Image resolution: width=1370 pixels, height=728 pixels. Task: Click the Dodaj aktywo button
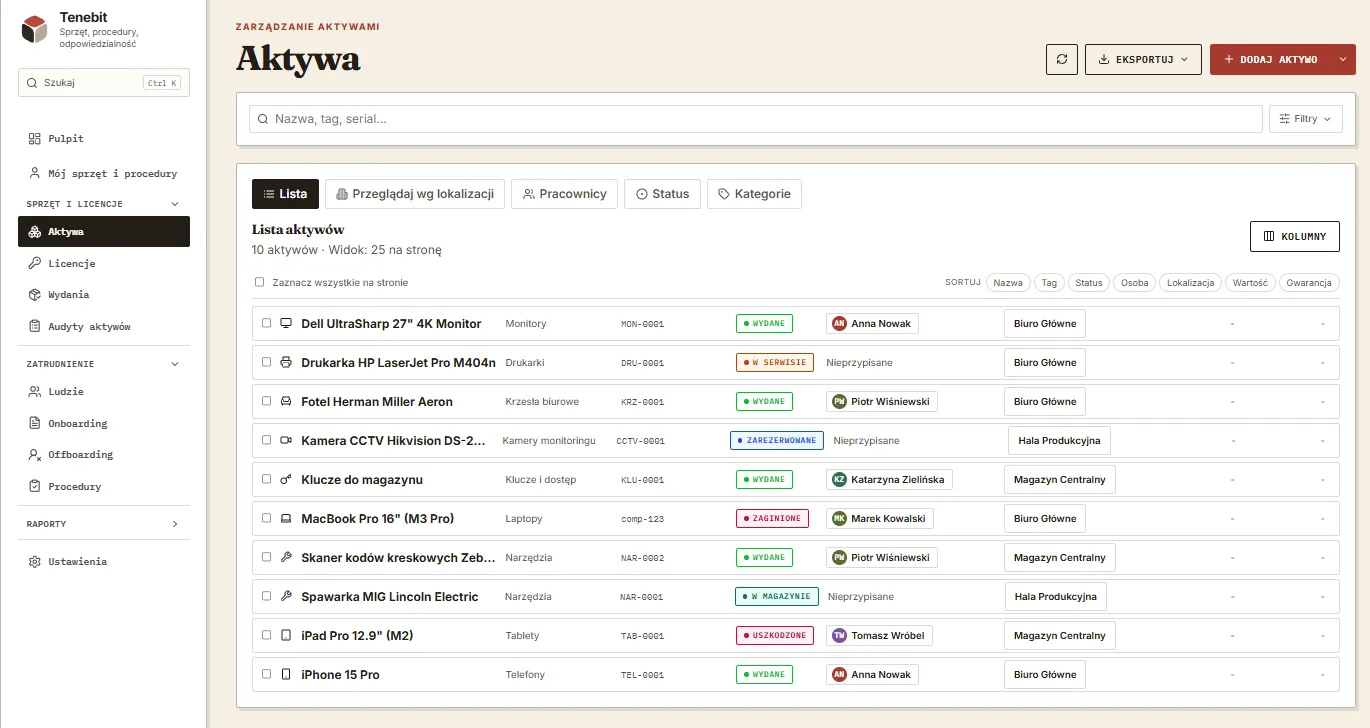(x=1270, y=59)
